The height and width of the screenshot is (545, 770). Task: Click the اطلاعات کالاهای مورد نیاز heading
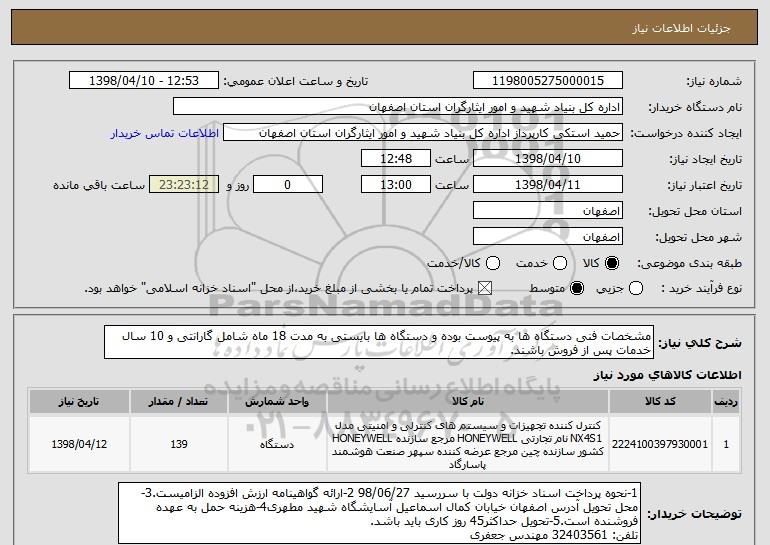667,375
